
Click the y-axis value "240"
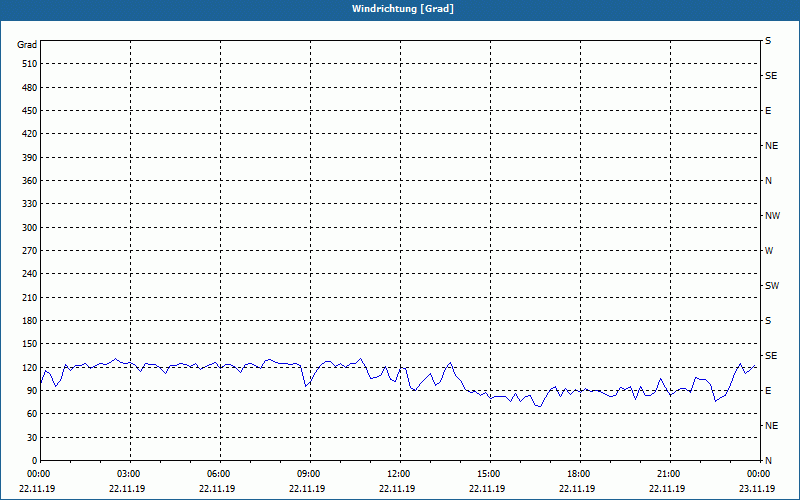(30, 274)
